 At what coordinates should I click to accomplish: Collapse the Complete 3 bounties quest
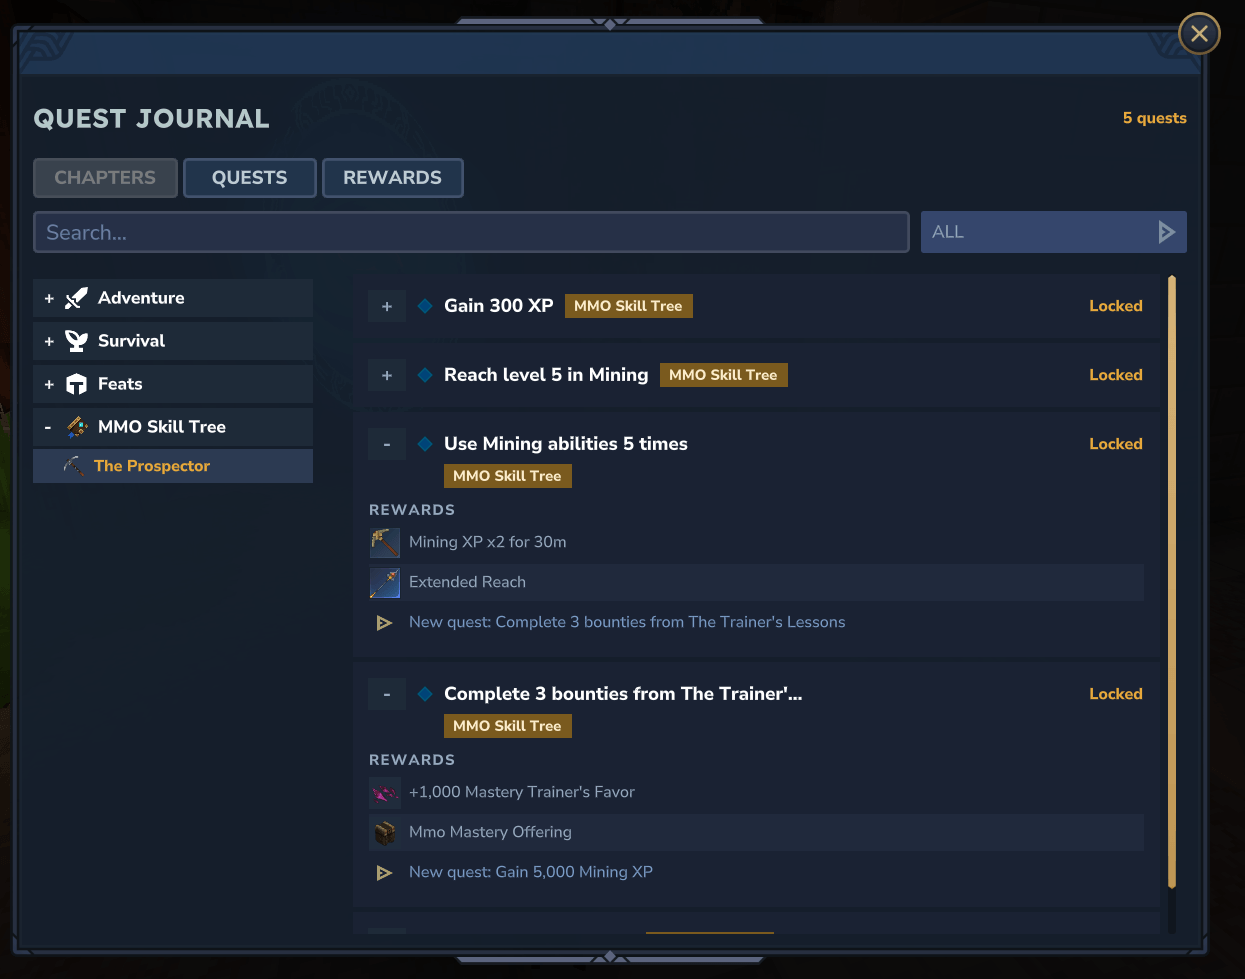point(387,694)
